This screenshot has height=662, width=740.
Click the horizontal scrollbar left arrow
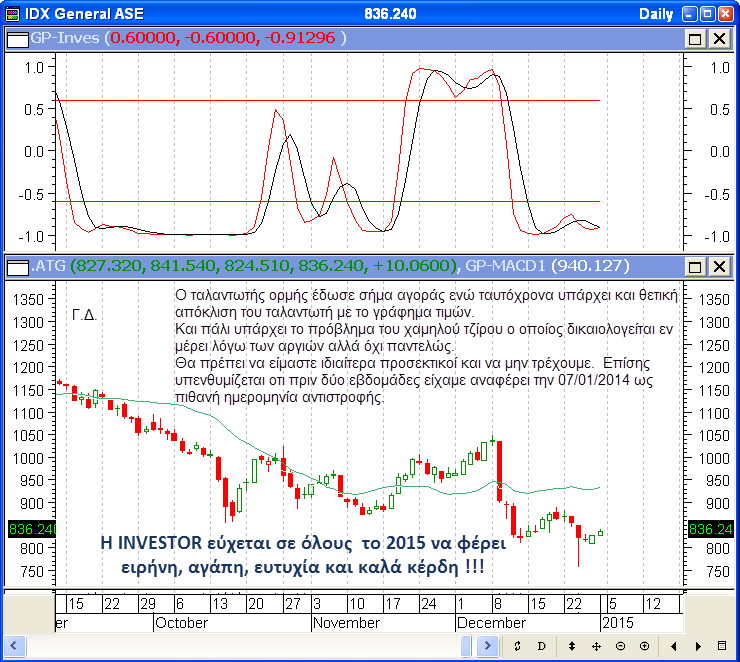click(13, 645)
